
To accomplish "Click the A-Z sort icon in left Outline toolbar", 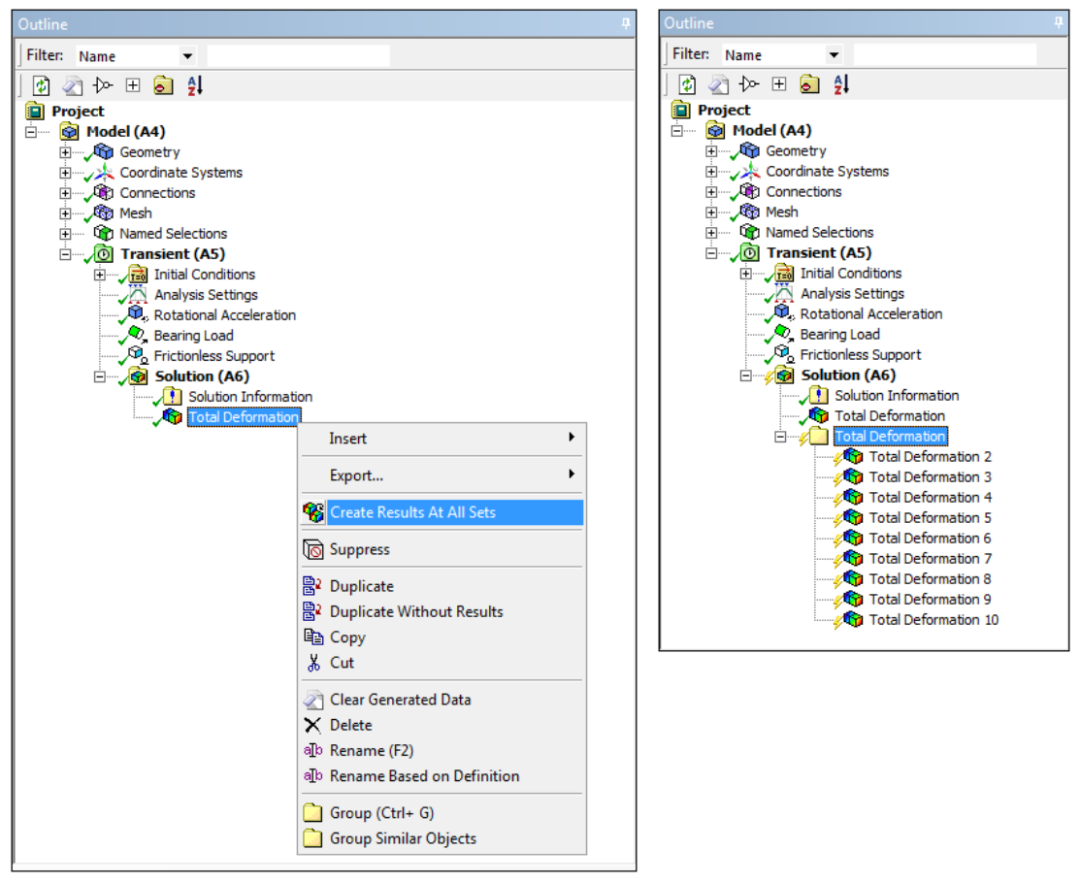I will [194, 86].
